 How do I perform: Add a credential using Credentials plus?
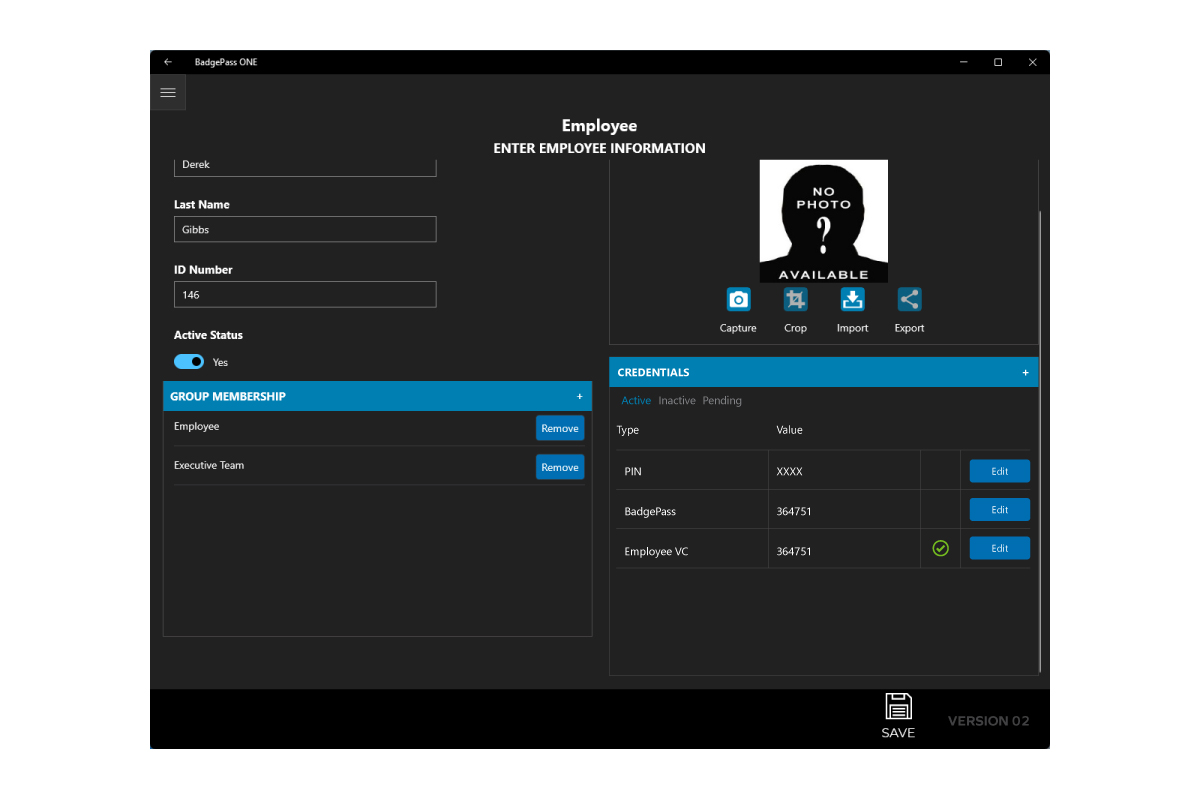pyautogui.click(x=1025, y=373)
